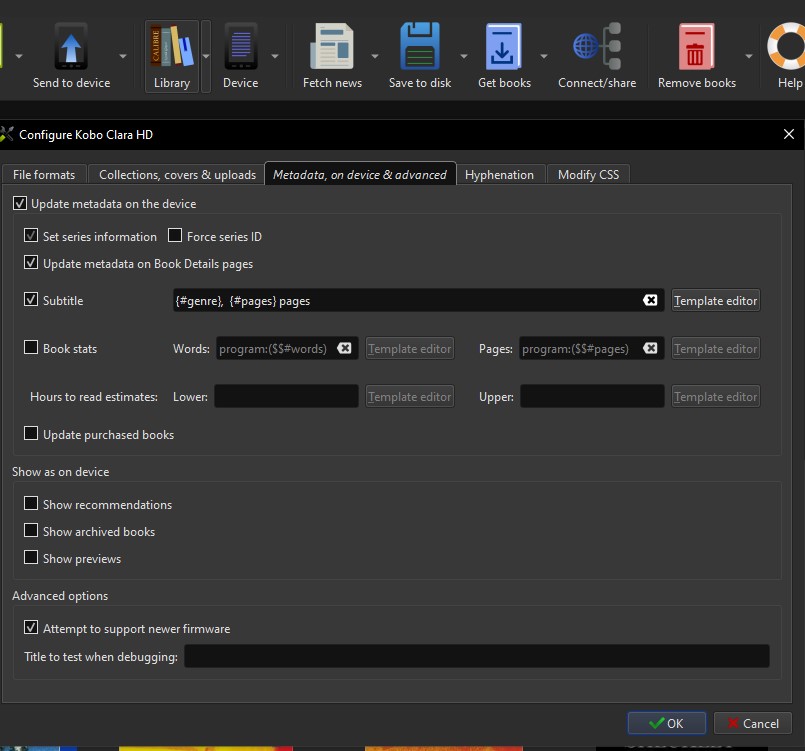Viewport: 805px width, 751px height.
Task: Expand the Fetch news dropdown arrow
Action: [x=375, y=57]
